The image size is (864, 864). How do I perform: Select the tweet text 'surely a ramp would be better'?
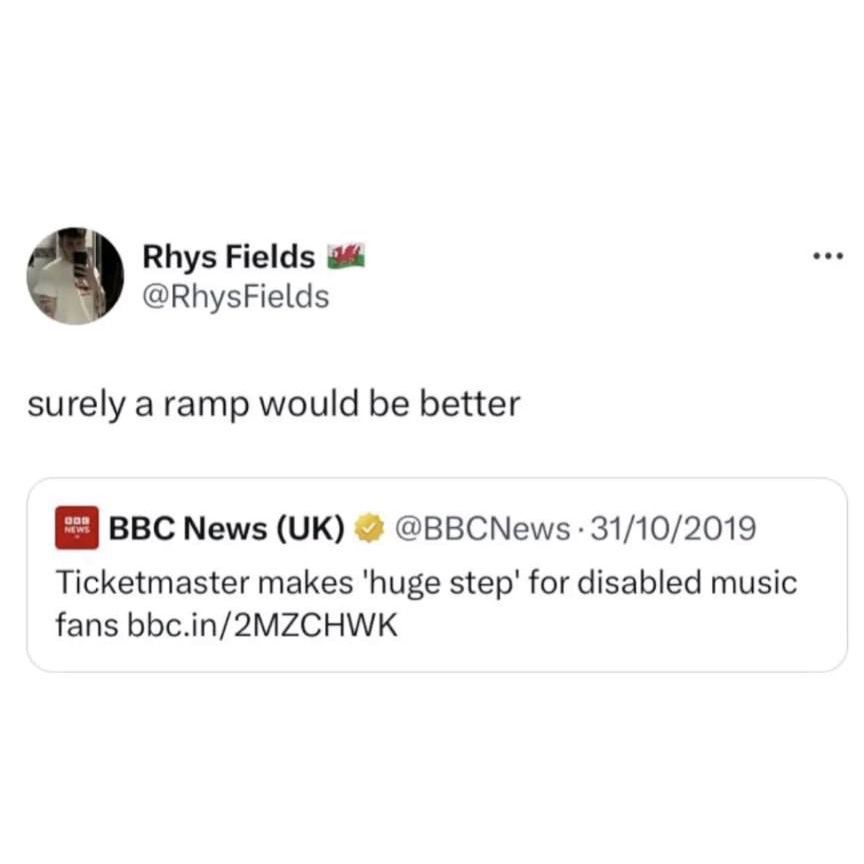click(x=274, y=404)
